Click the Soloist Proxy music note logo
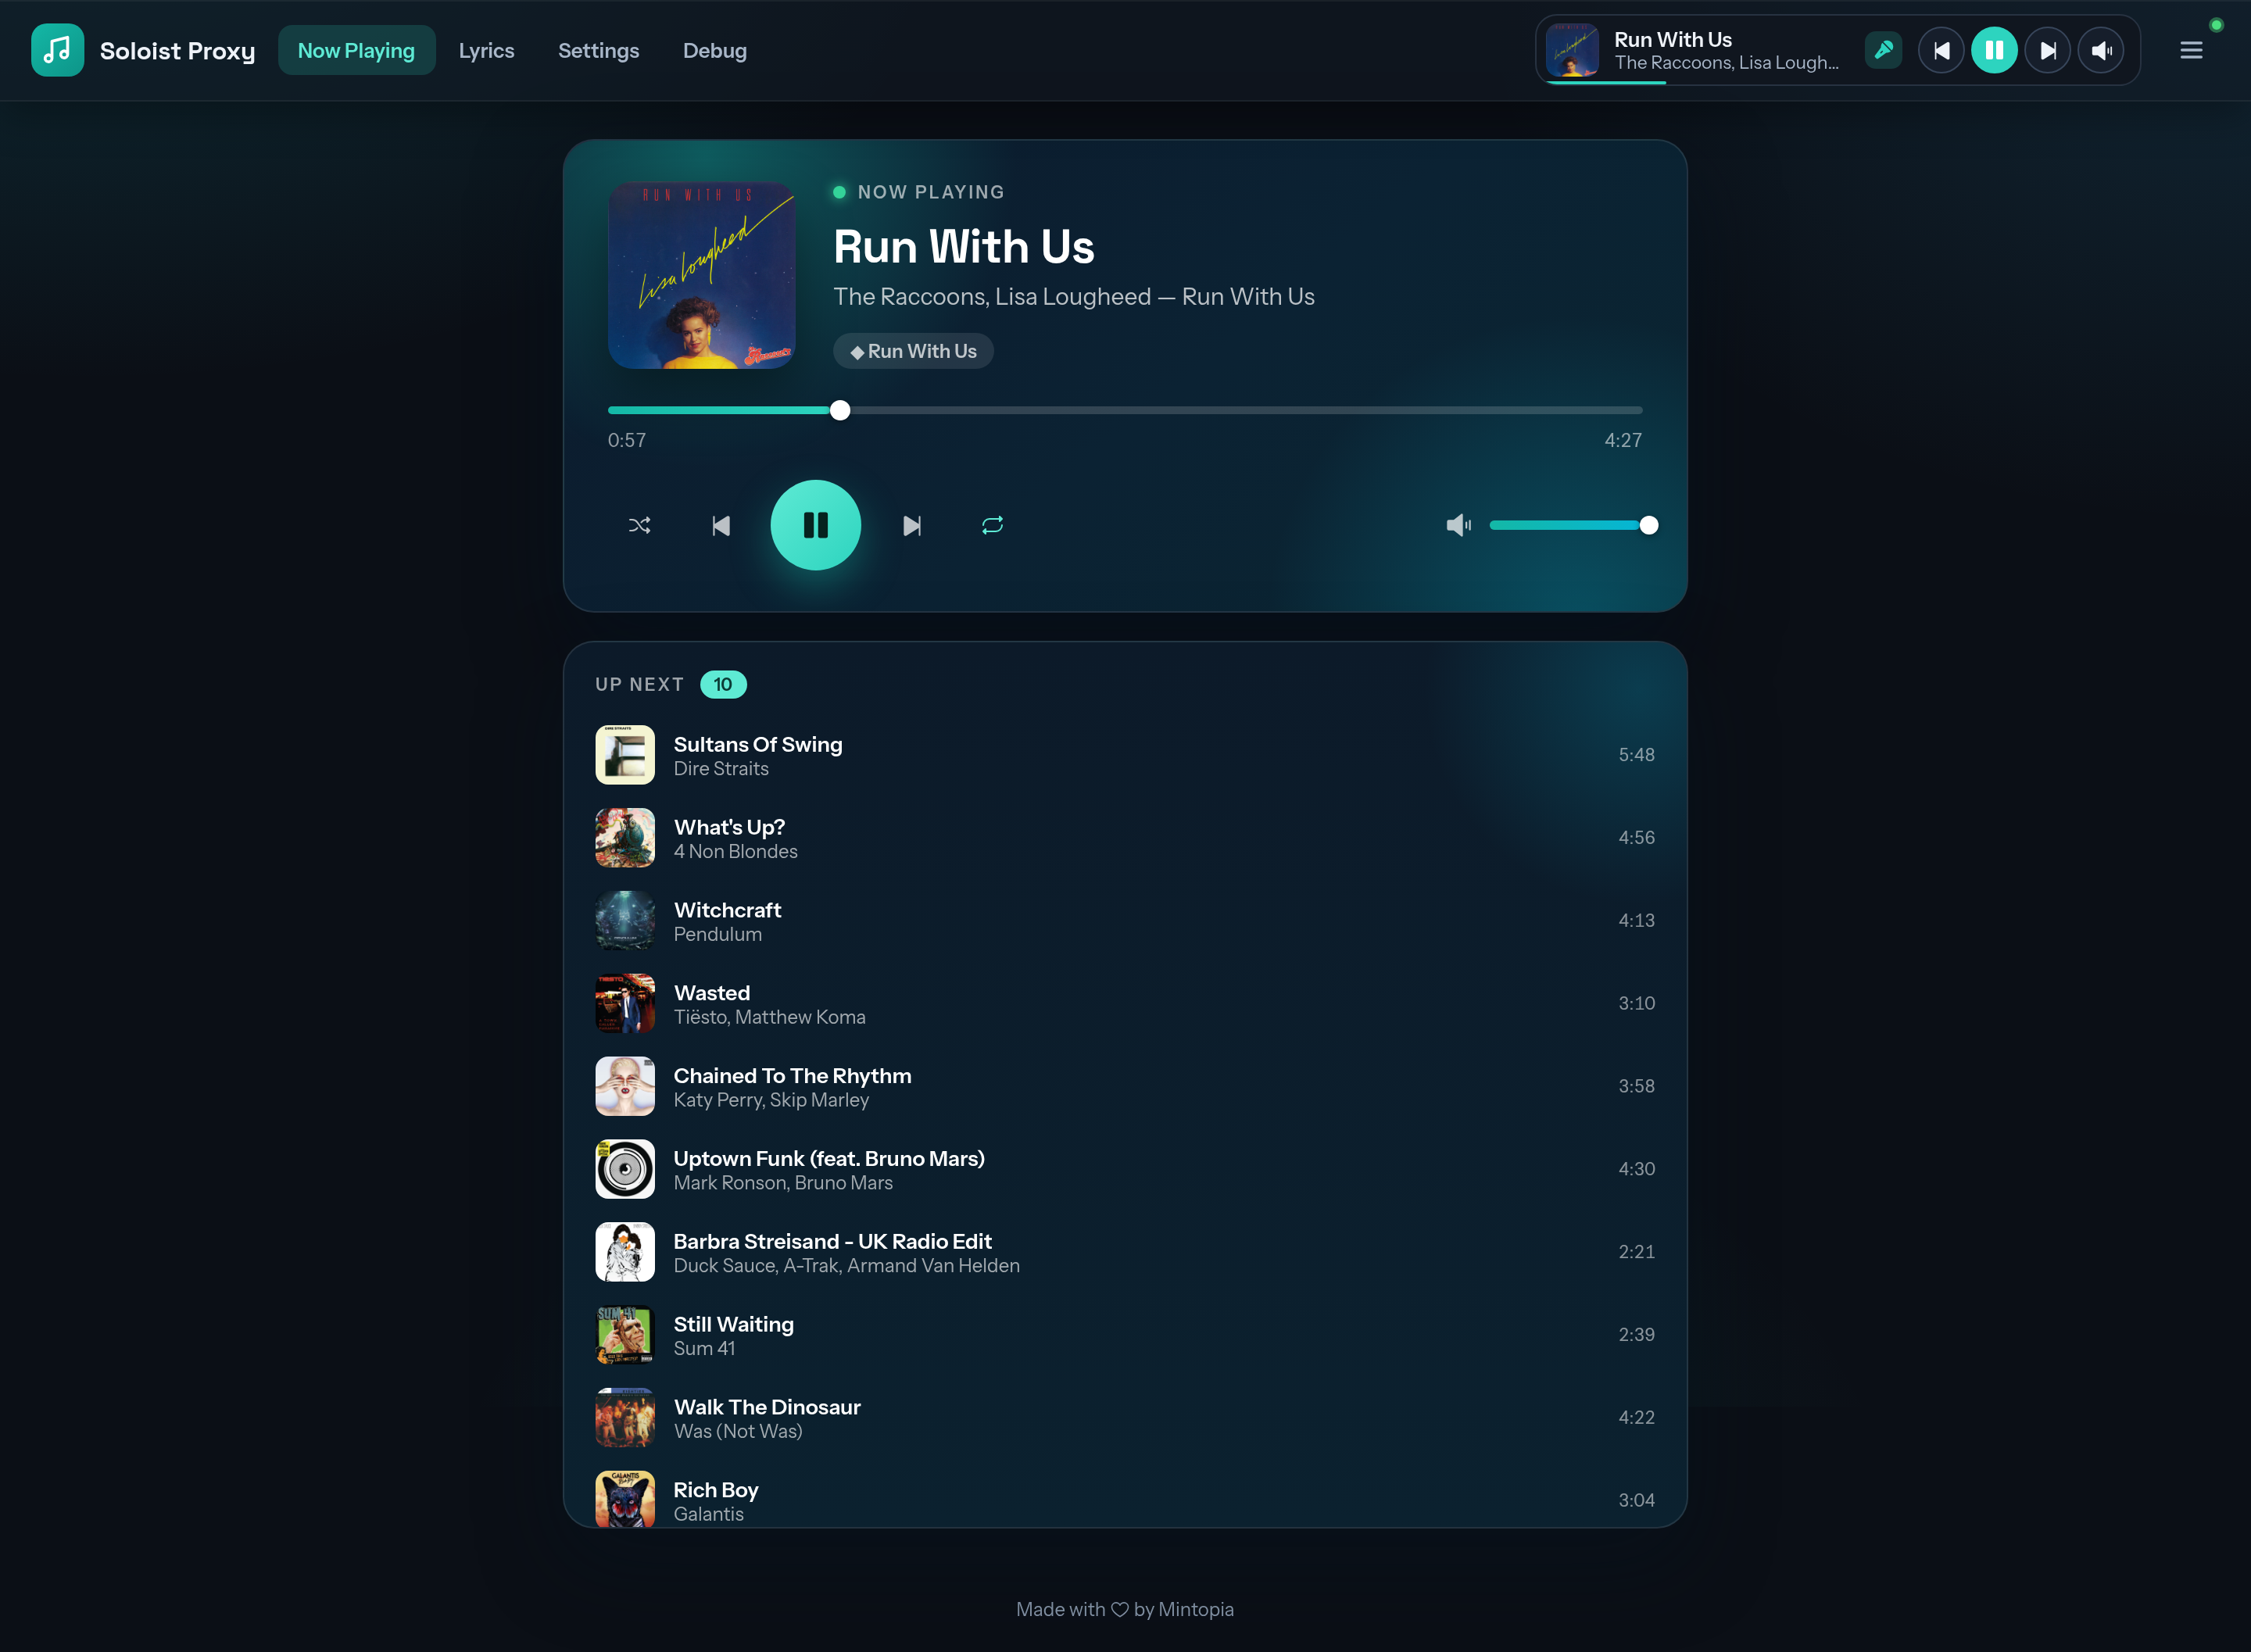Screen dimensions: 2251x1652 [57, 50]
